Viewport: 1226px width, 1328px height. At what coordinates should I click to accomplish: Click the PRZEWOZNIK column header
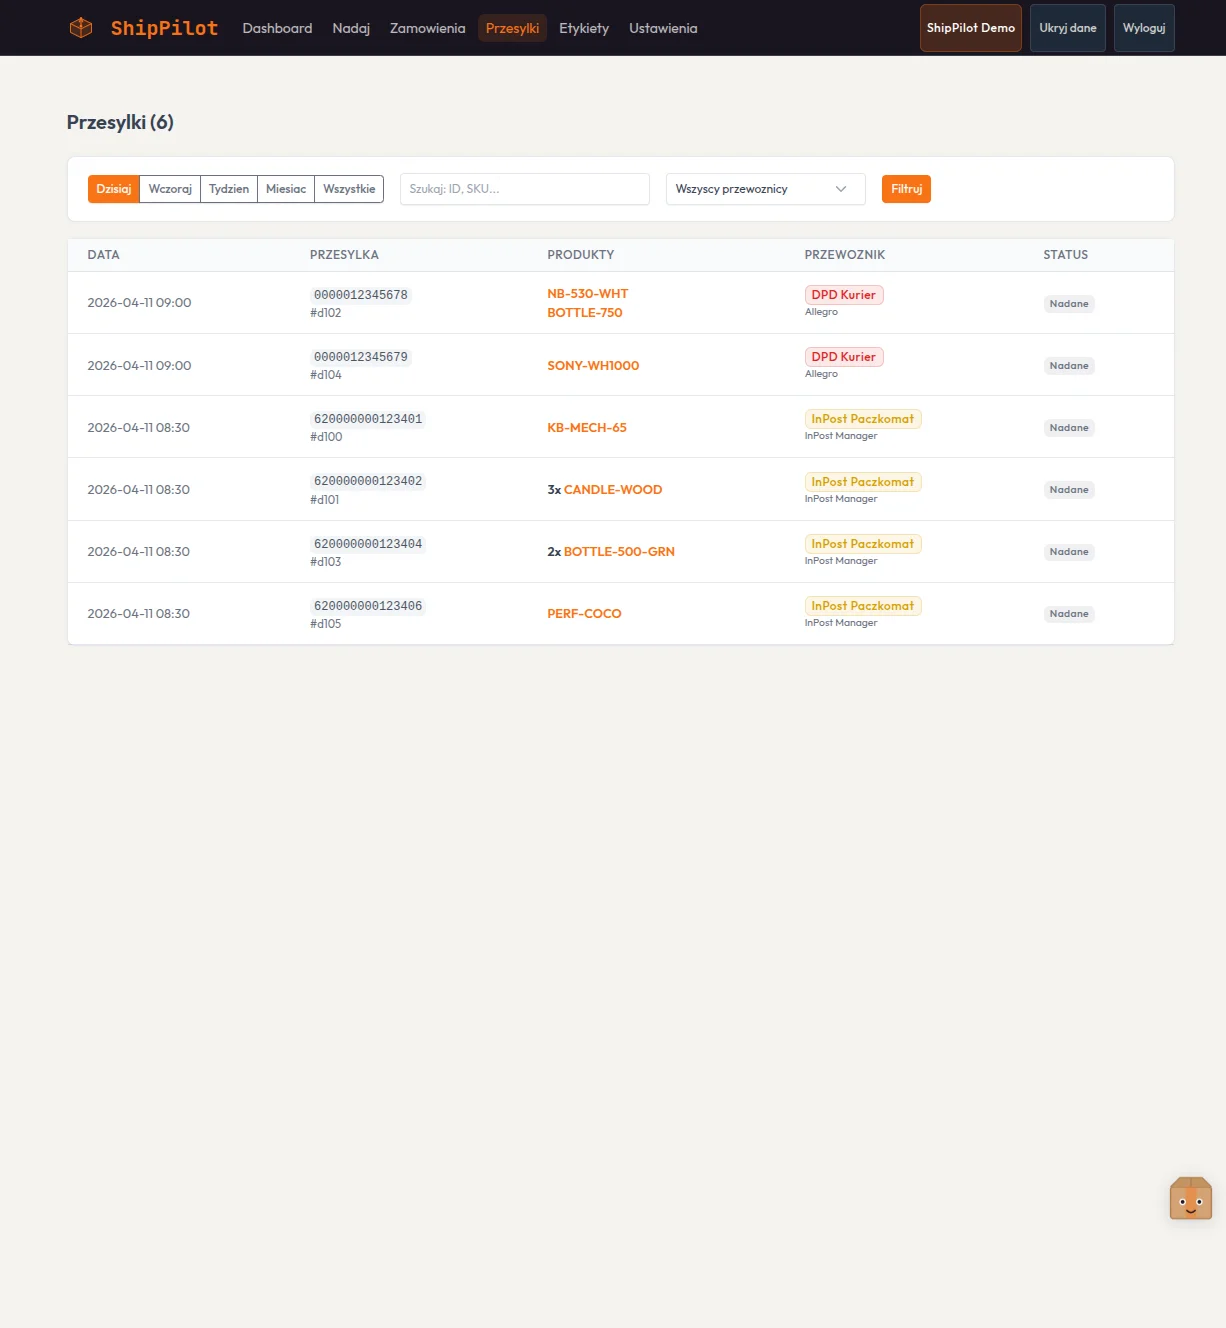[x=845, y=255]
